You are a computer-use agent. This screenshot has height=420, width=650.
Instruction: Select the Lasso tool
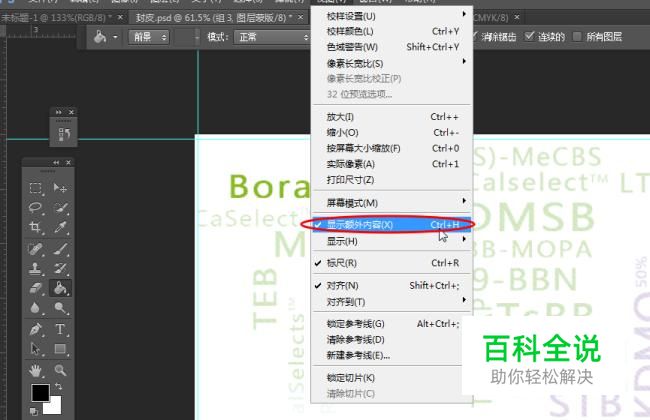[x=36, y=207]
